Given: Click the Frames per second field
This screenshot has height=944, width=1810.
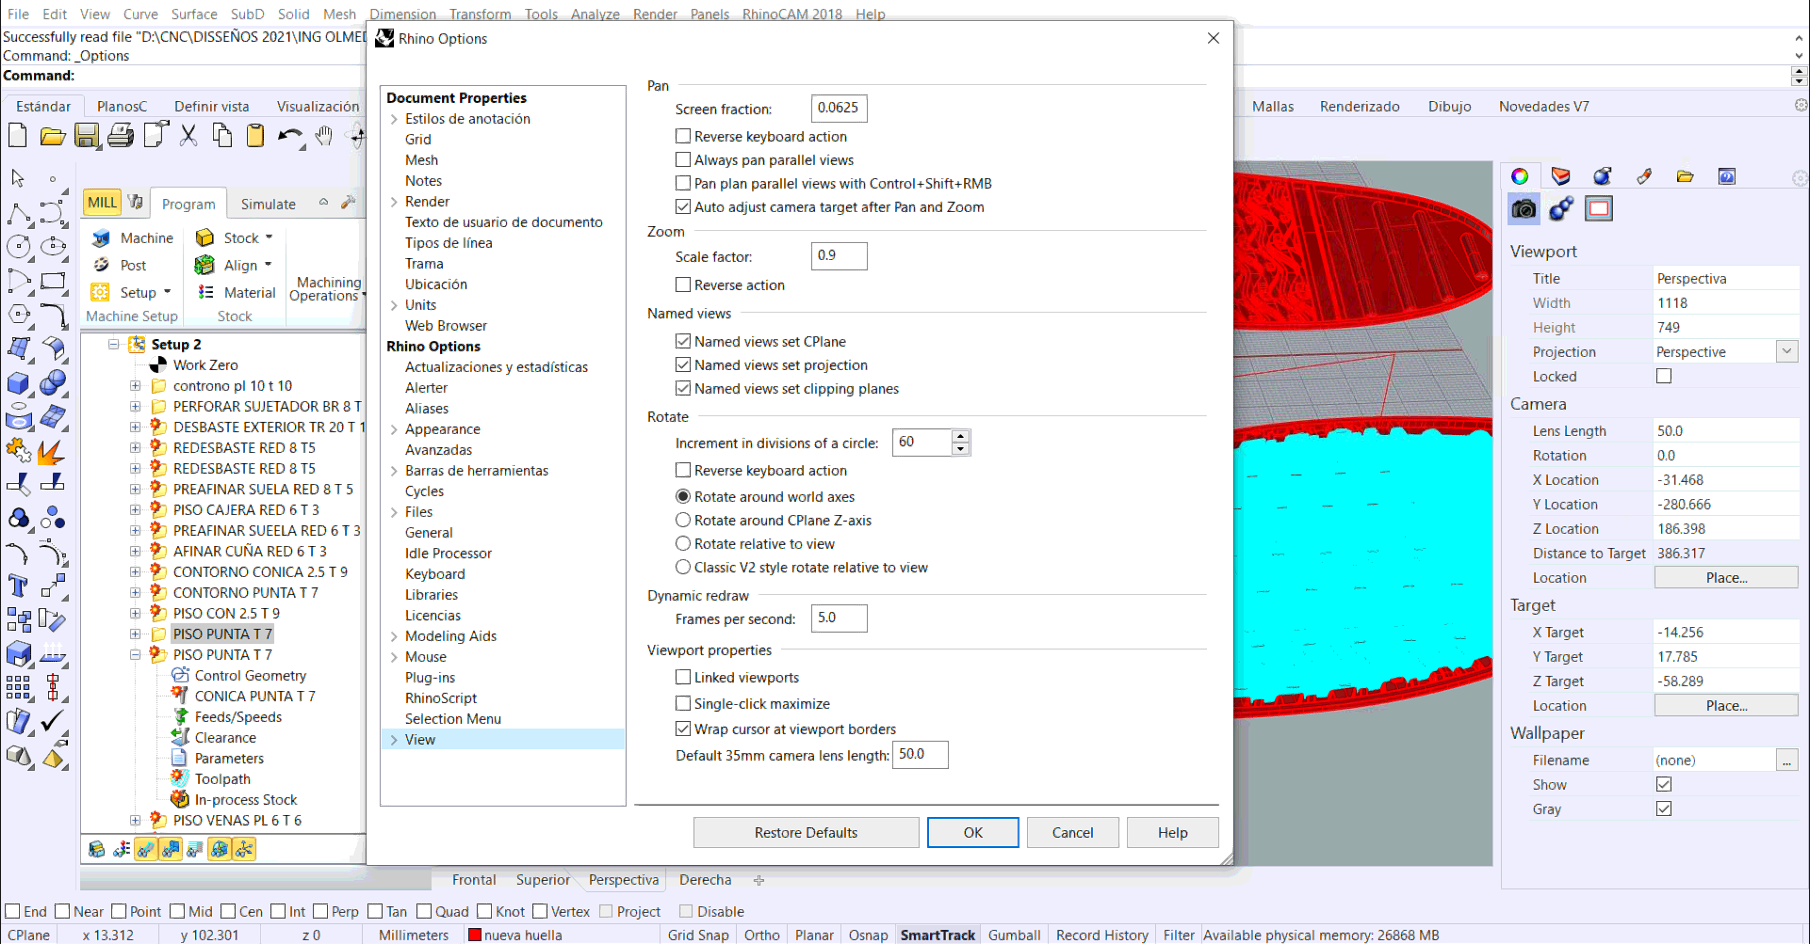Looking at the screenshot, I should coord(839,618).
